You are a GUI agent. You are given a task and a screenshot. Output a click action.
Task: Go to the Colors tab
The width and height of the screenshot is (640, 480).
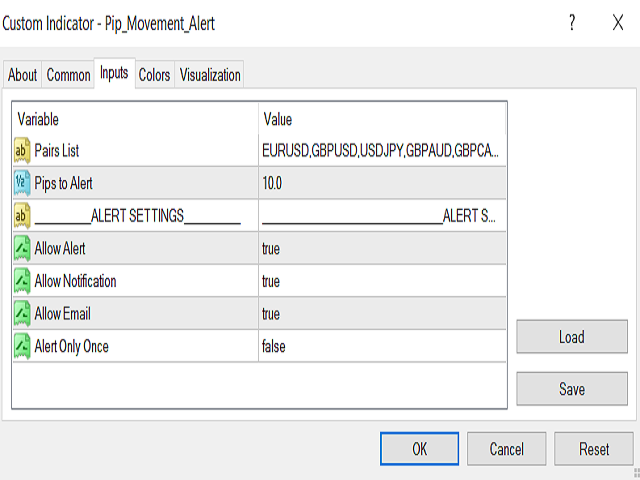tap(154, 75)
